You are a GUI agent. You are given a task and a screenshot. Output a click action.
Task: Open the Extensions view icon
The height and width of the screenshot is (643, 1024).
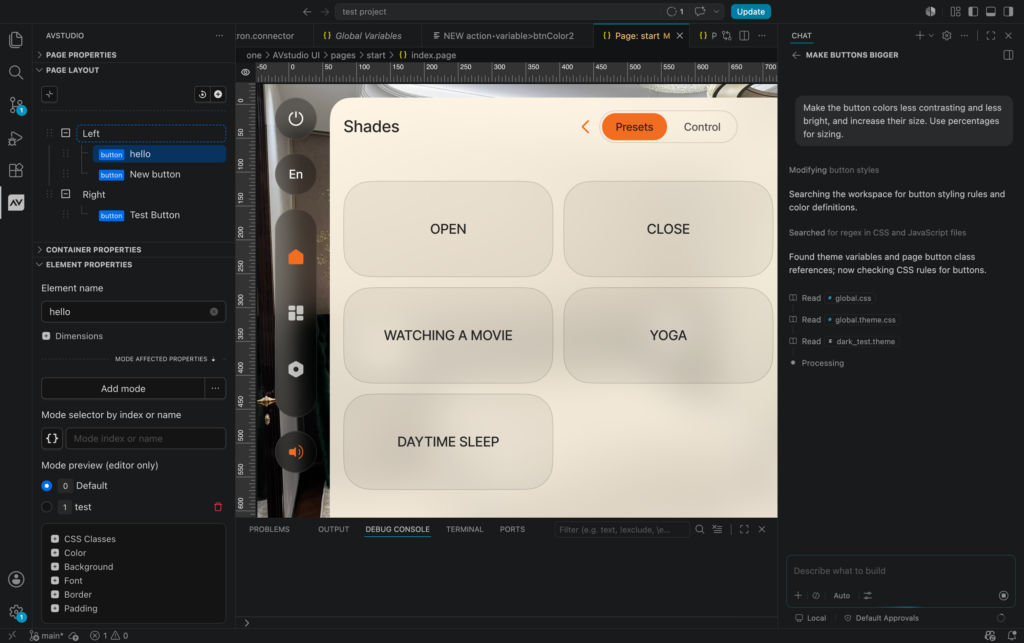click(16, 170)
